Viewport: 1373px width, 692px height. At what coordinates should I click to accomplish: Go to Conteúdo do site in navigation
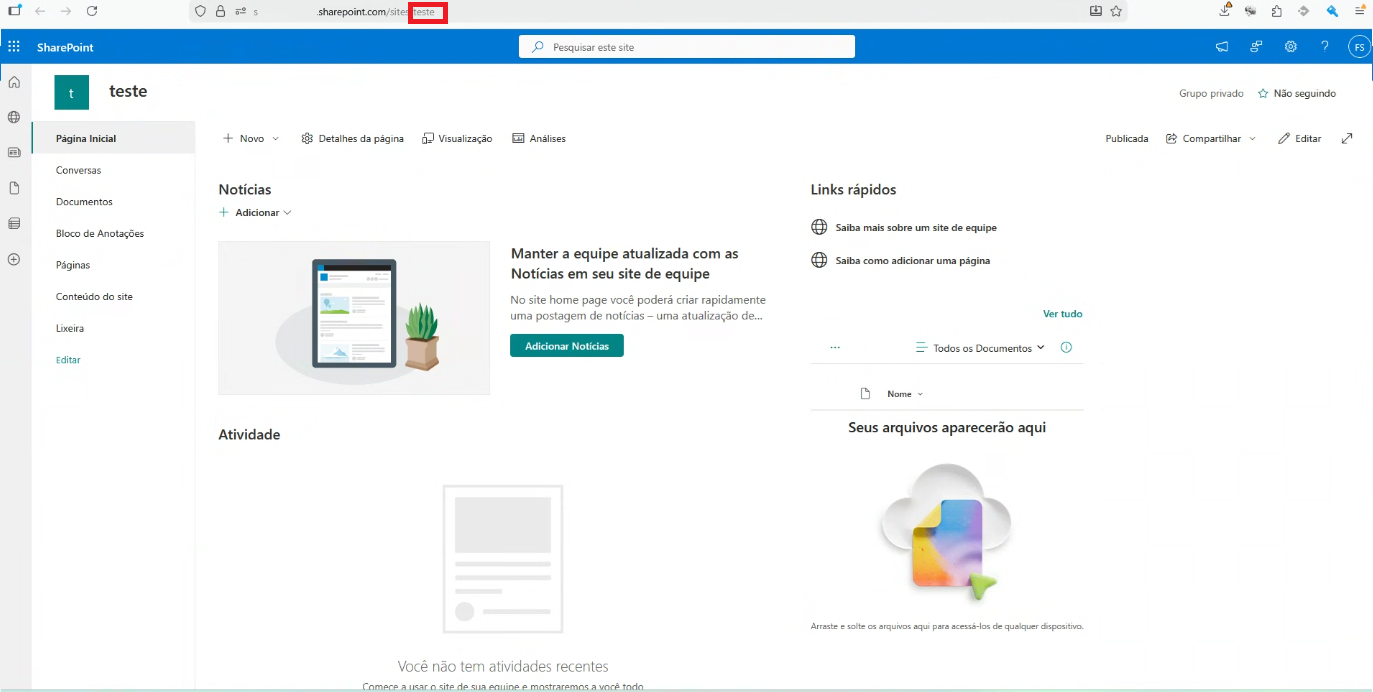pos(94,297)
